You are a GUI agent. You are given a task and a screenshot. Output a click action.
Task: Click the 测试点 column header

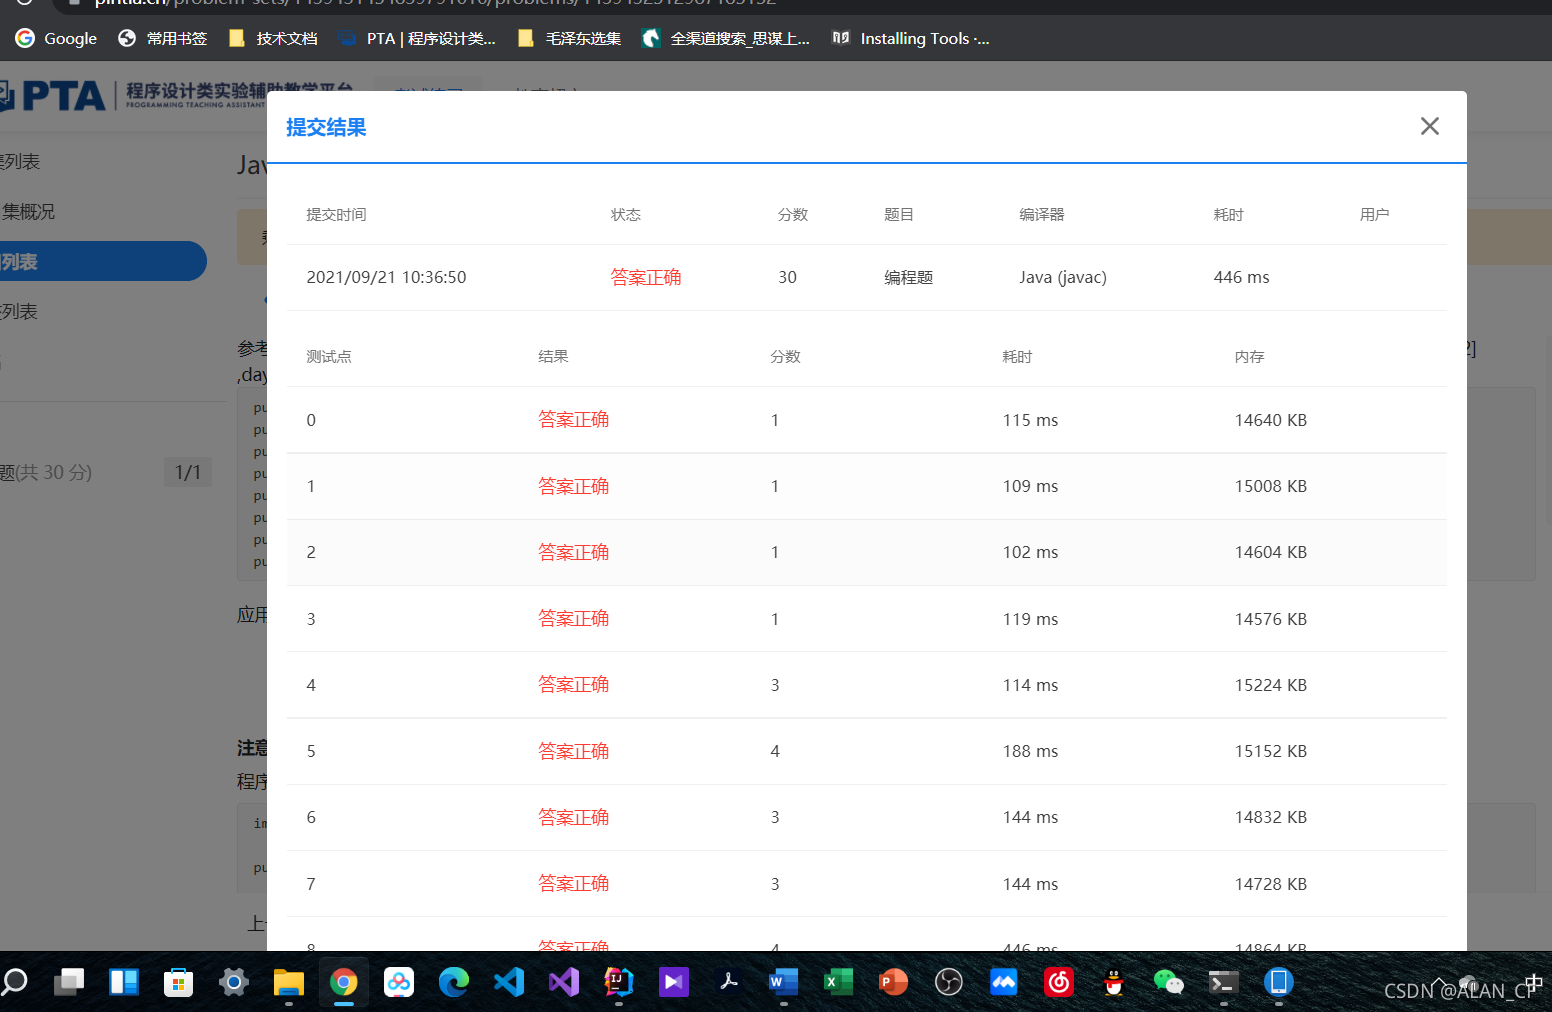(329, 357)
